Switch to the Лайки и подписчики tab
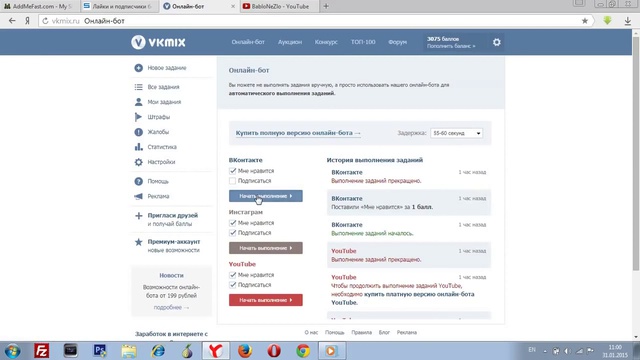Image resolution: width=640 pixels, height=360 pixels. [x=119, y=6]
